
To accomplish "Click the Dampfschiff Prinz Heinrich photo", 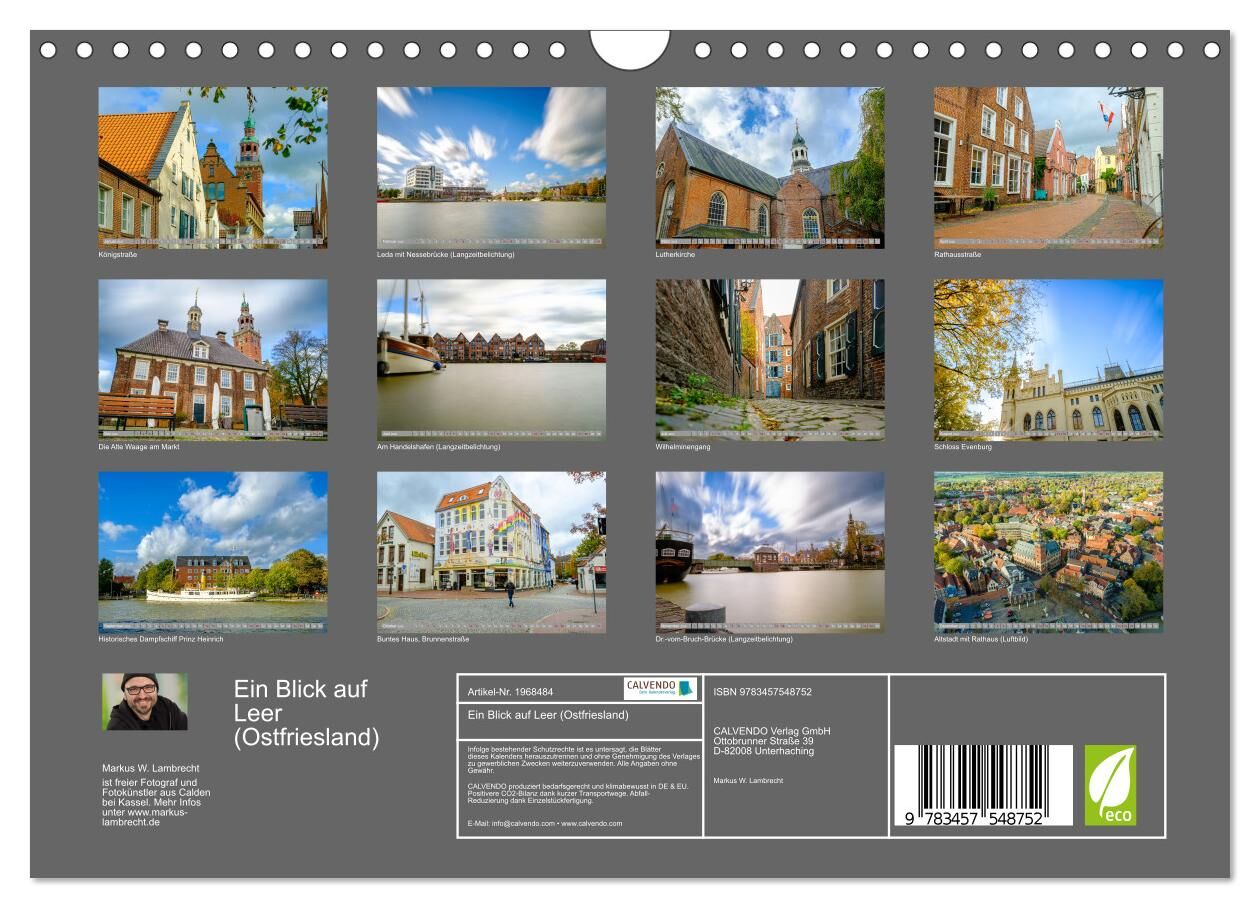I will tap(213, 552).
